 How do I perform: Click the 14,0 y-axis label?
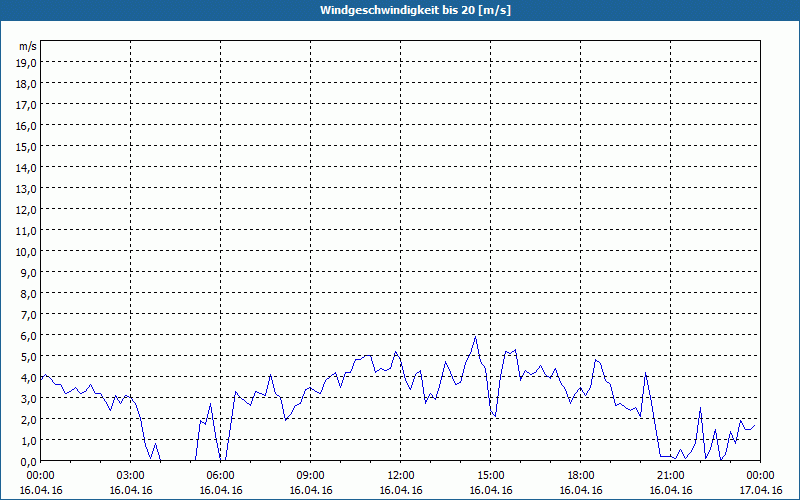28,168
